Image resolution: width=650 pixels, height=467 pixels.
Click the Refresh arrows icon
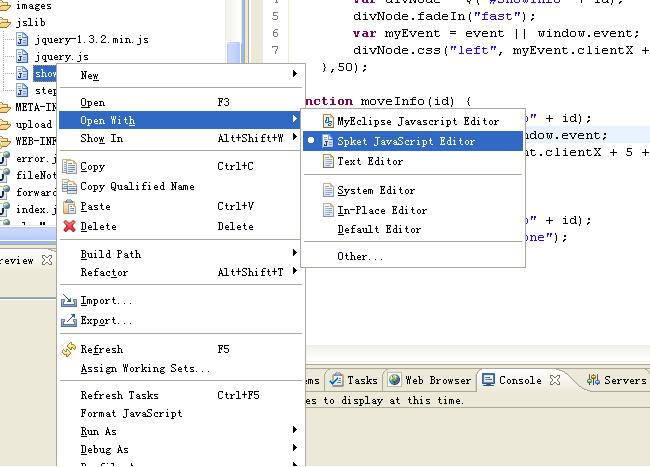click(69, 349)
